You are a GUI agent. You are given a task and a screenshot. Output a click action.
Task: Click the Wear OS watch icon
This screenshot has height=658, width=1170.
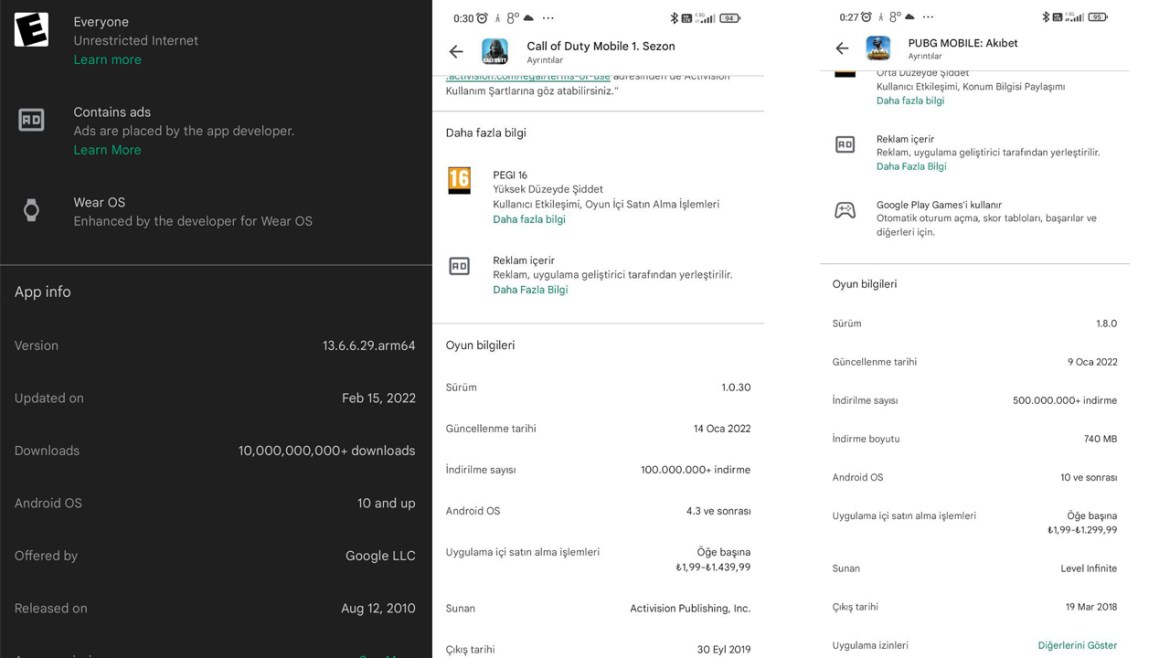(31, 210)
